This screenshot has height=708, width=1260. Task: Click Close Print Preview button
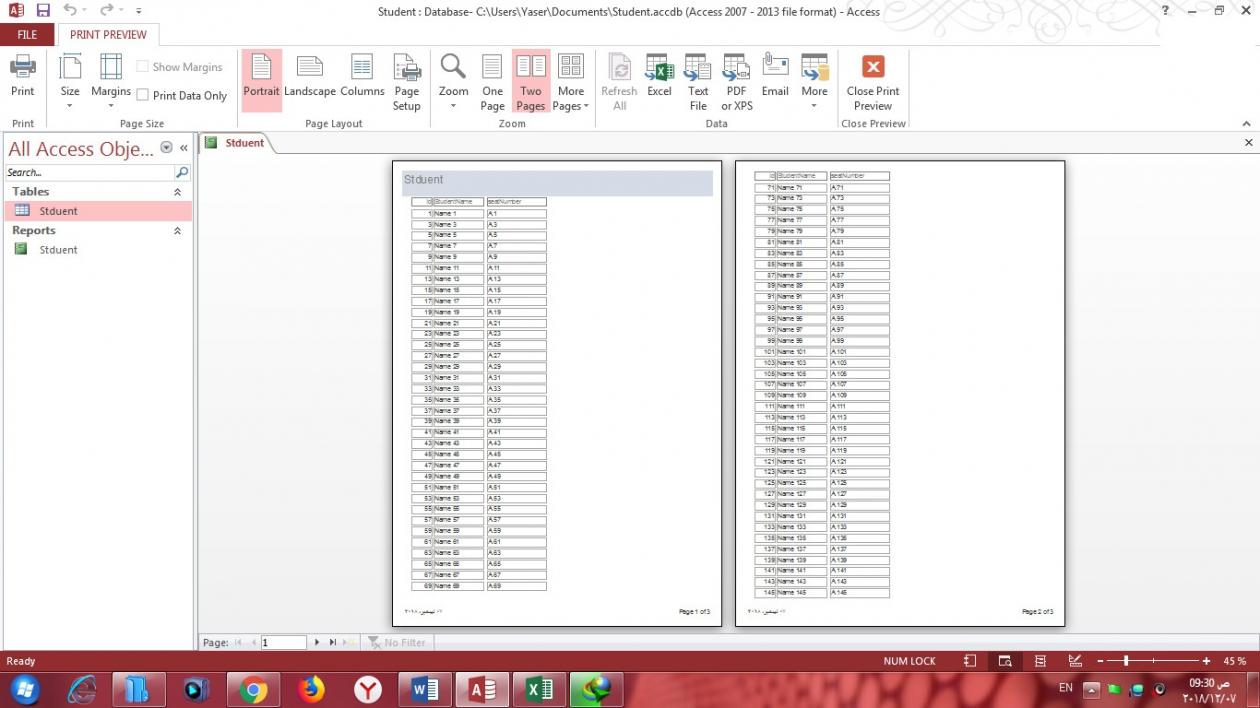pyautogui.click(x=873, y=81)
